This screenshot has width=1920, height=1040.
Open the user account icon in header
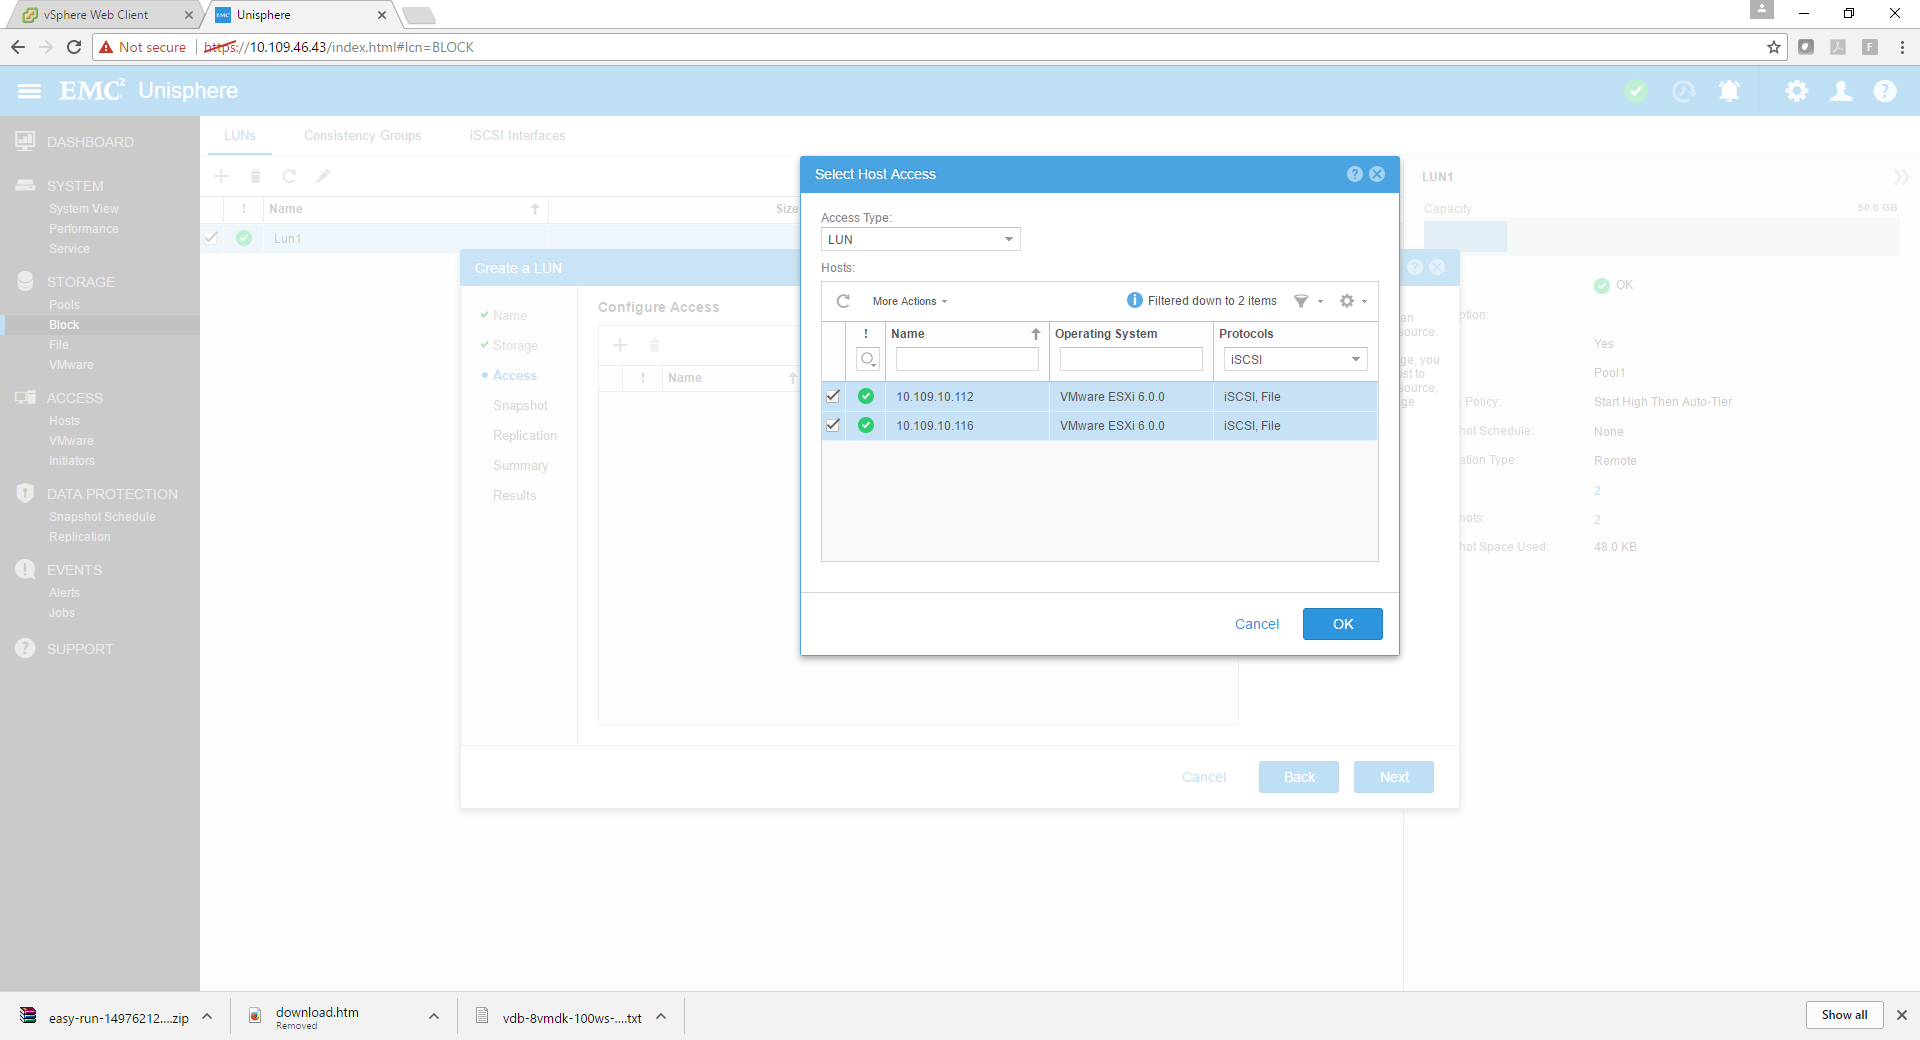[1840, 91]
